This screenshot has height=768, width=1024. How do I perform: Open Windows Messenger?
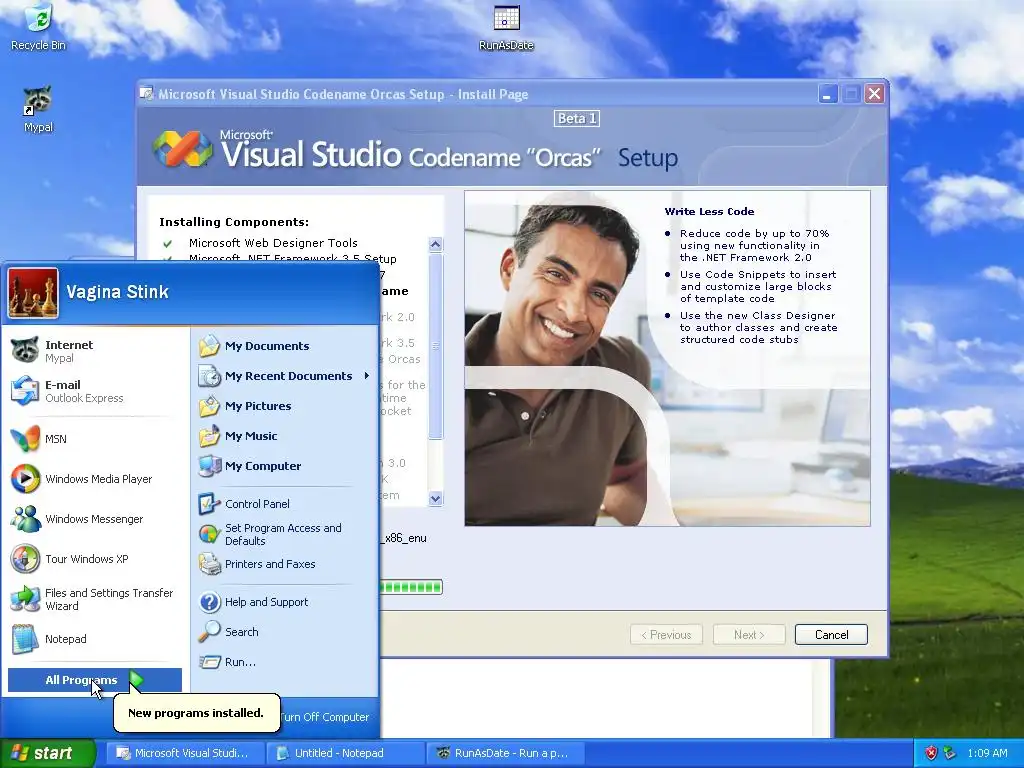point(94,519)
